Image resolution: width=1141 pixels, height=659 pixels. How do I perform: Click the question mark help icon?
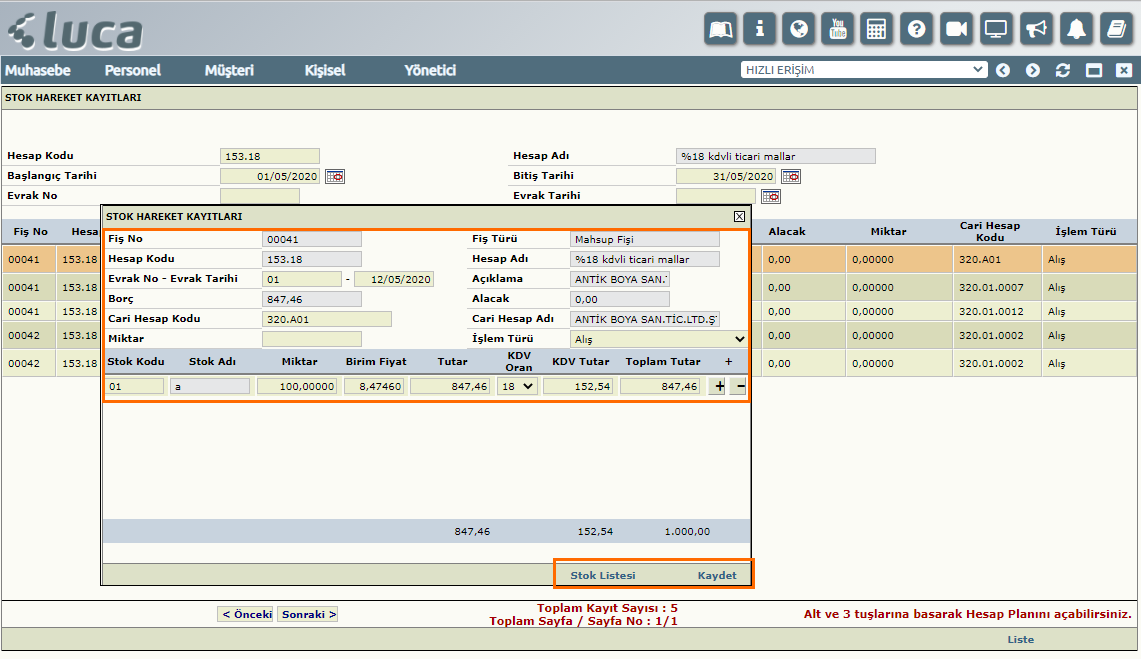point(916,29)
